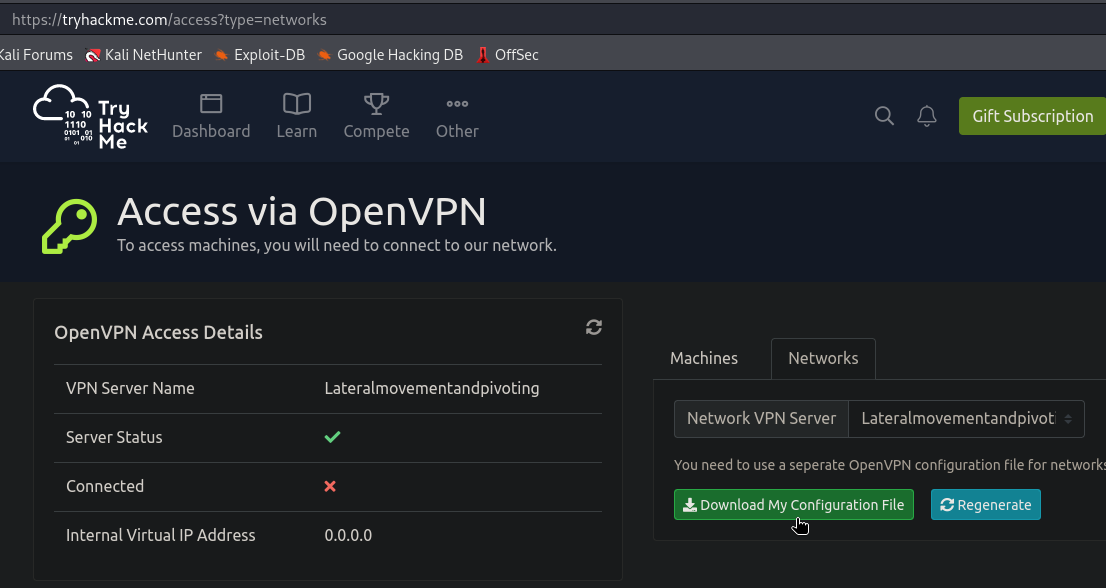Switch to the Networks tab
Screen dimensions: 1106x588
pyautogui.click(x=823, y=358)
